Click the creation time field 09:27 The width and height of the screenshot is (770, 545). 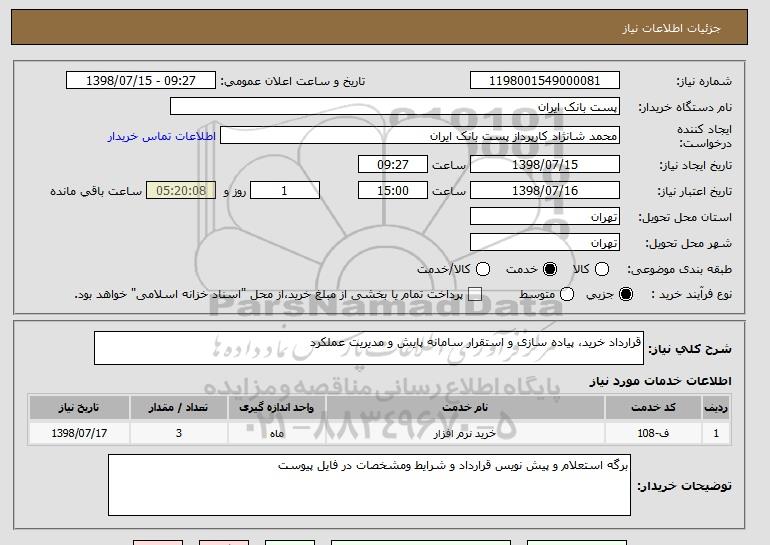pos(393,164)
